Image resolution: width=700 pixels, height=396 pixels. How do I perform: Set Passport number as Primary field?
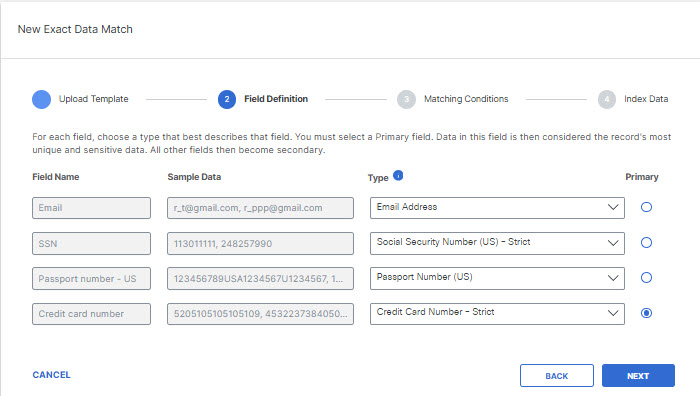point(646,278)
